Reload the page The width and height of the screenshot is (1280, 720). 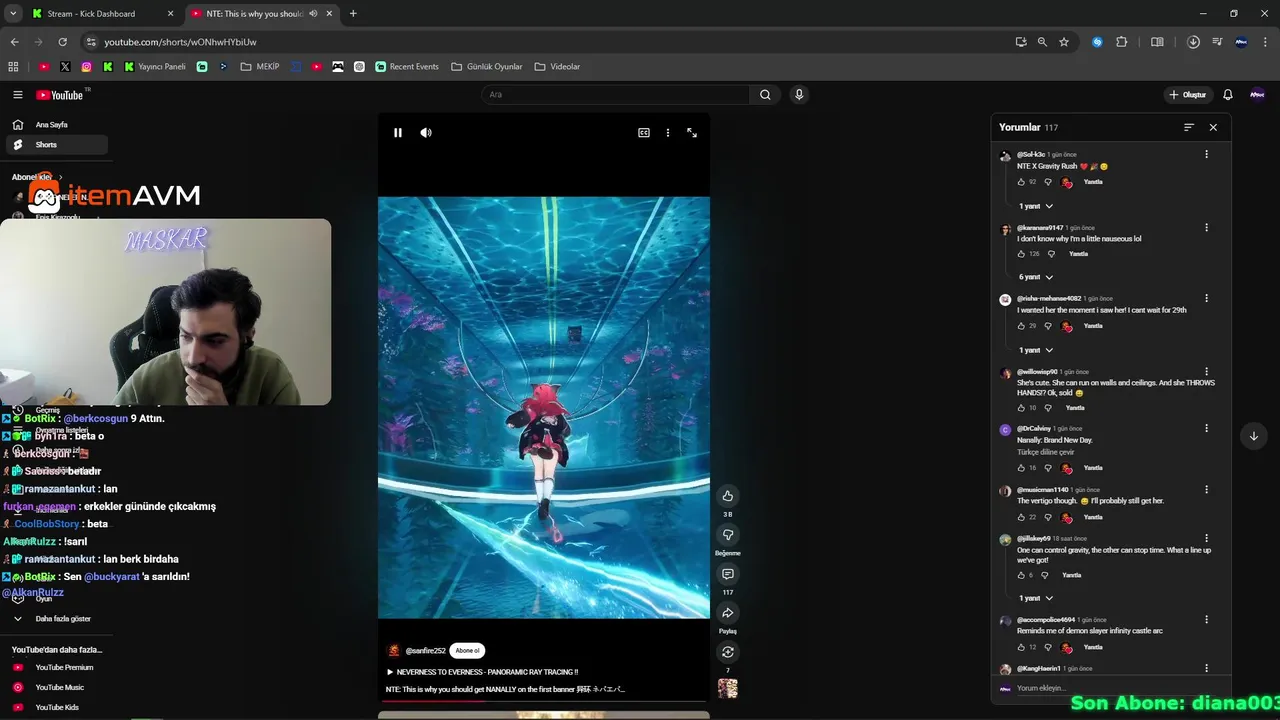62,42
